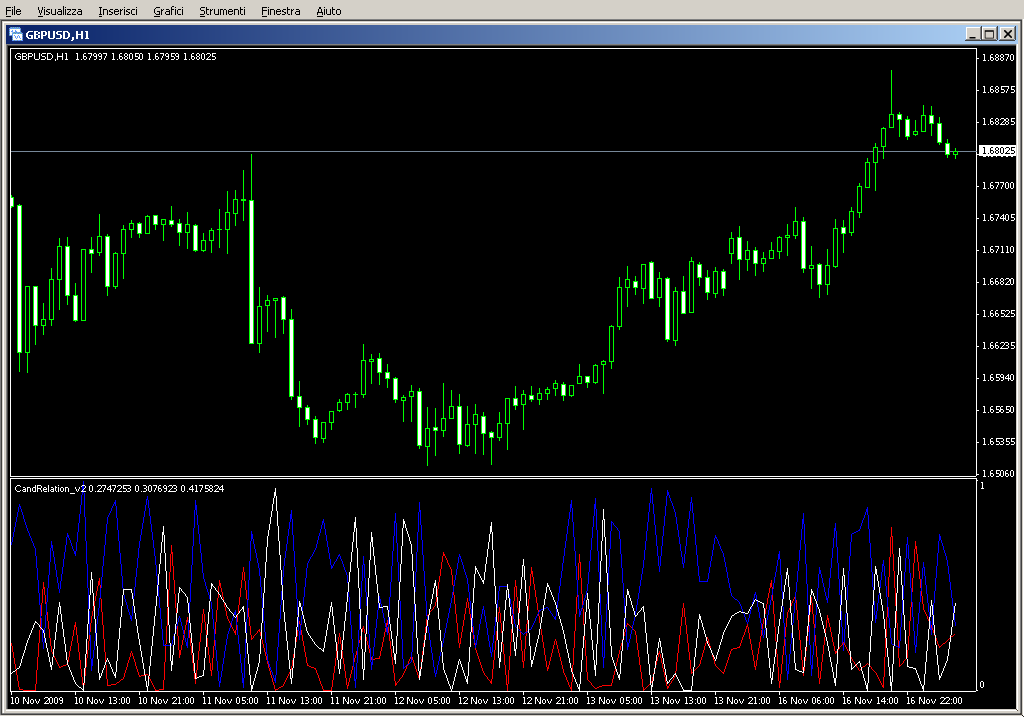This screenshot has height=717, width=1024.
Task: Click the 12 Nov 05:00 time label
Action: click(422, 701)
